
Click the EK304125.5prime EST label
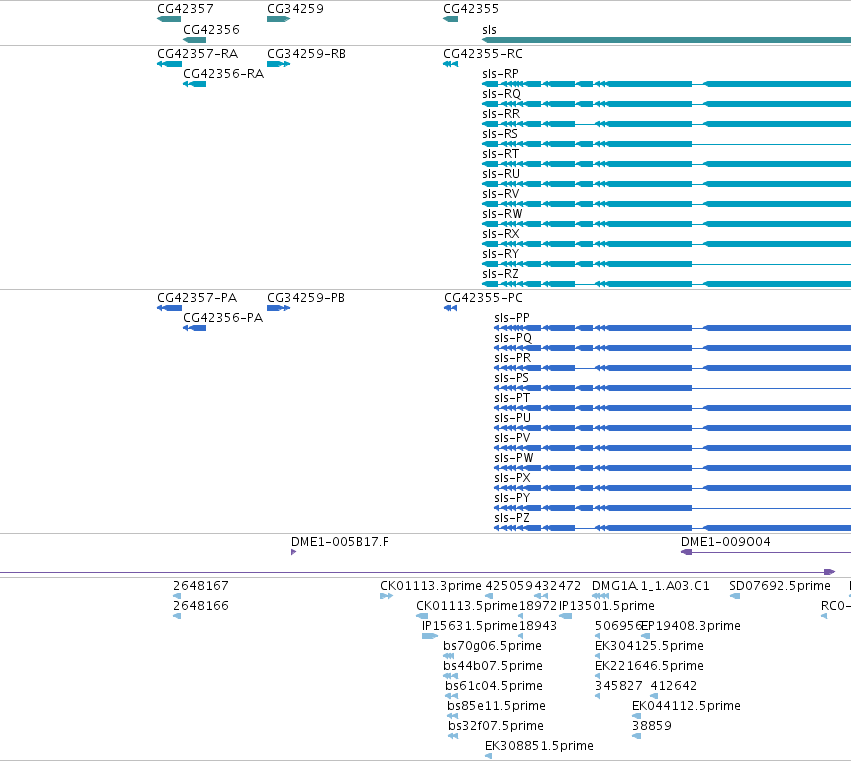[x=649, y=646]
